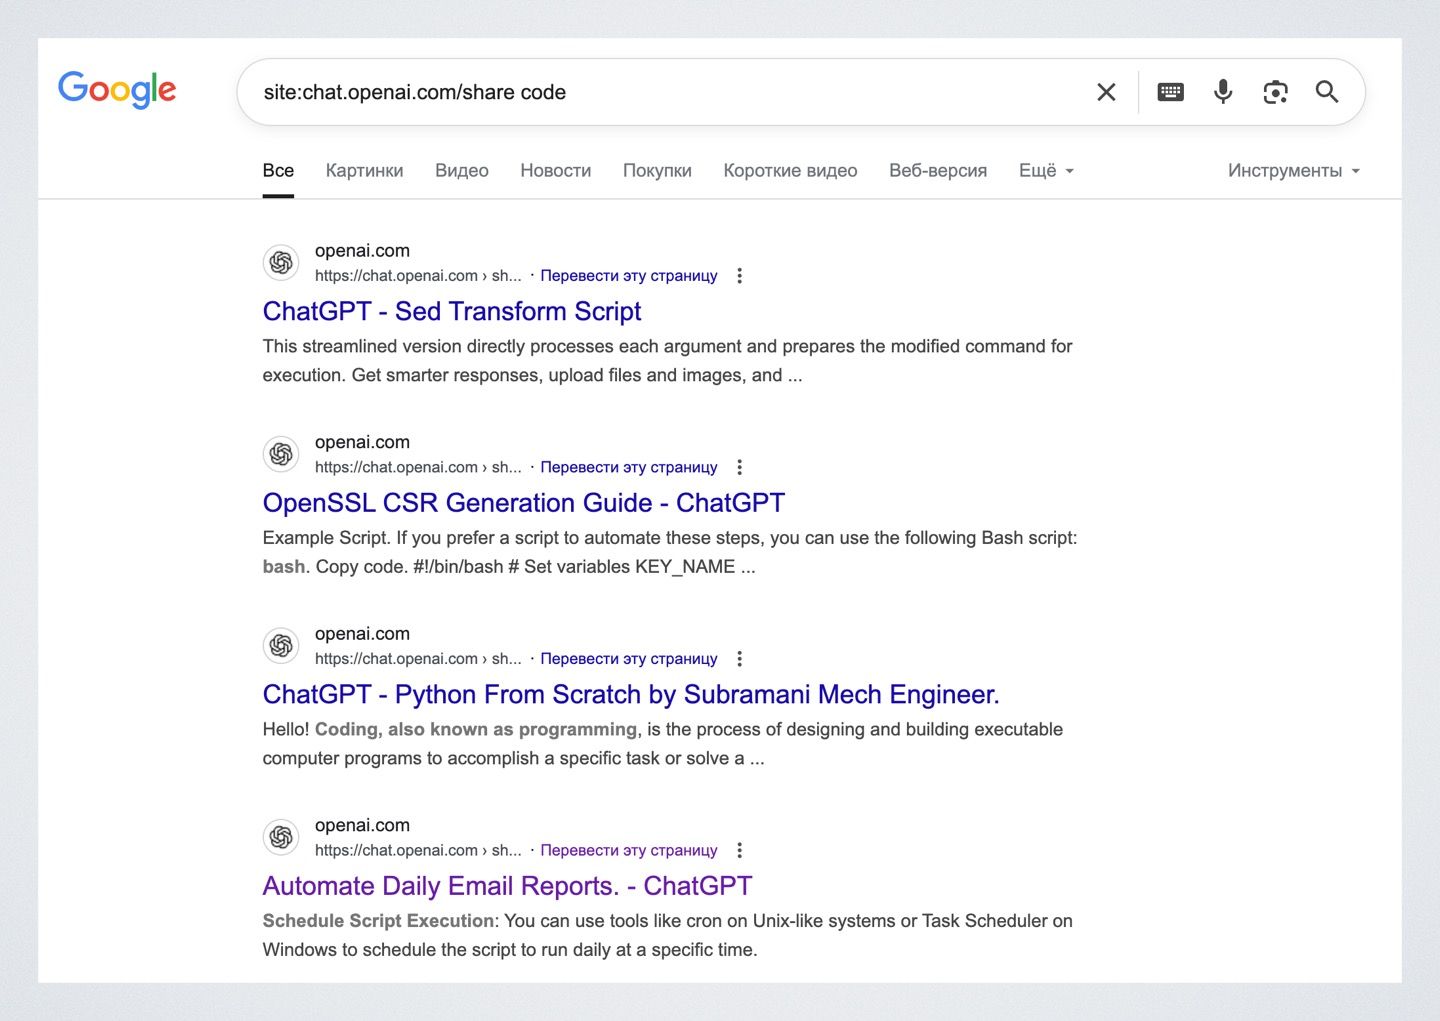Viewport: 1440px width, 1021px height.
Task: Clear the search query with the X icon
Action: (x=1106, y=92)
